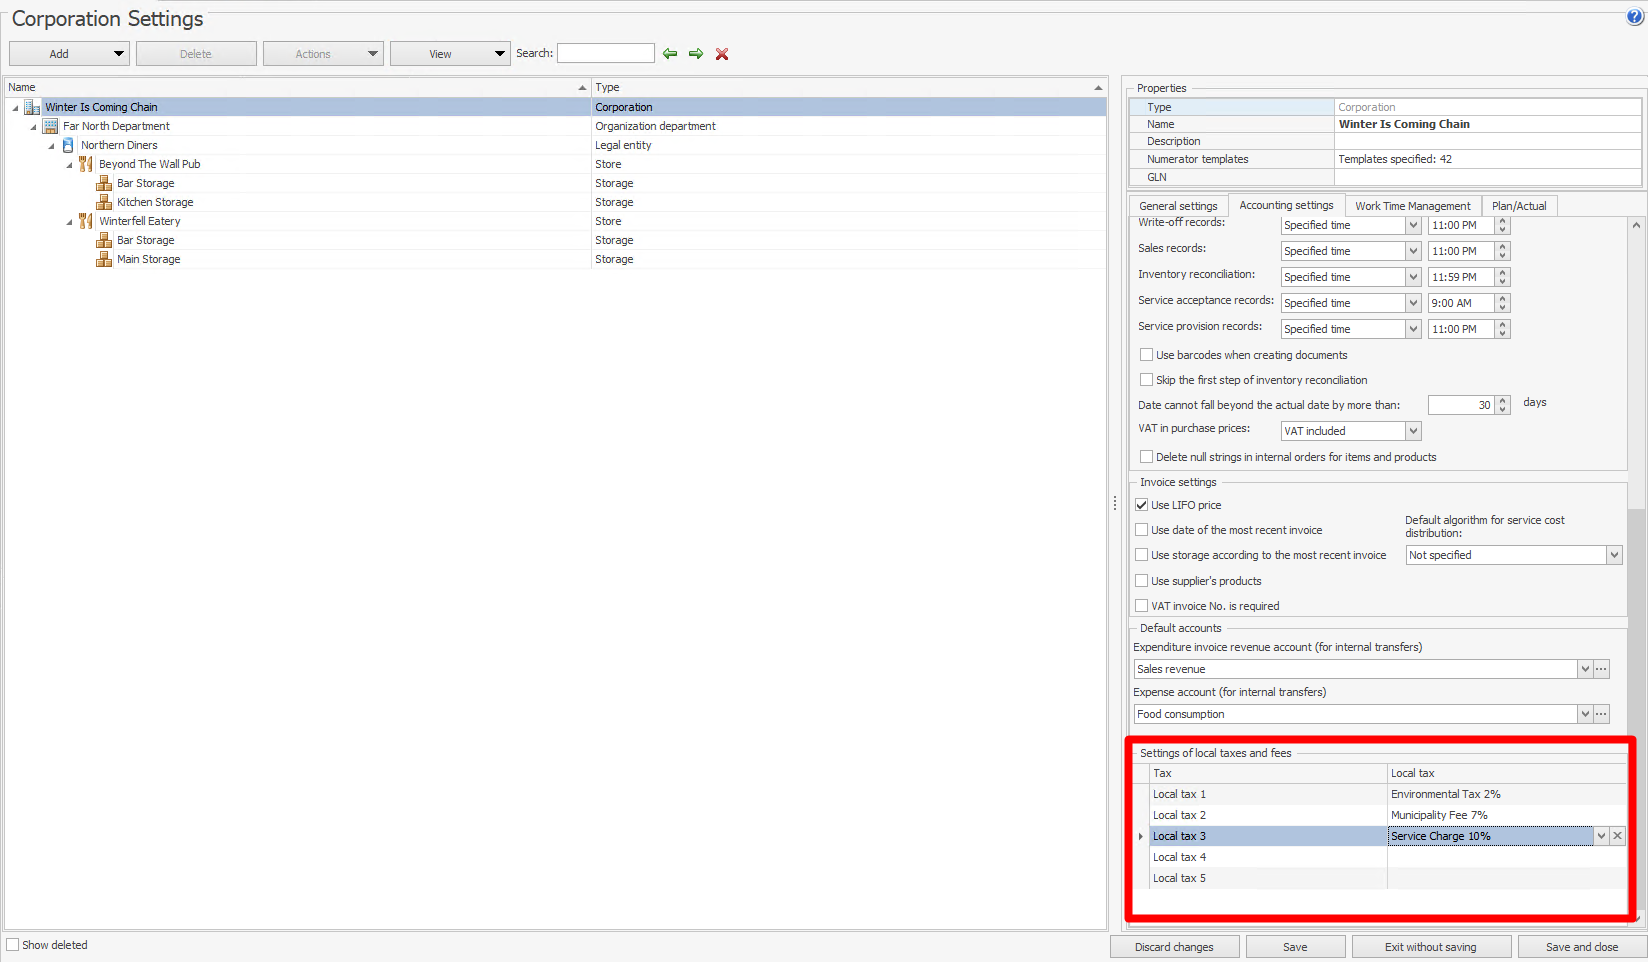The width and height of the screenshot is (1648, 962).
Task: Click the Delete button
Action: [196, 54]
